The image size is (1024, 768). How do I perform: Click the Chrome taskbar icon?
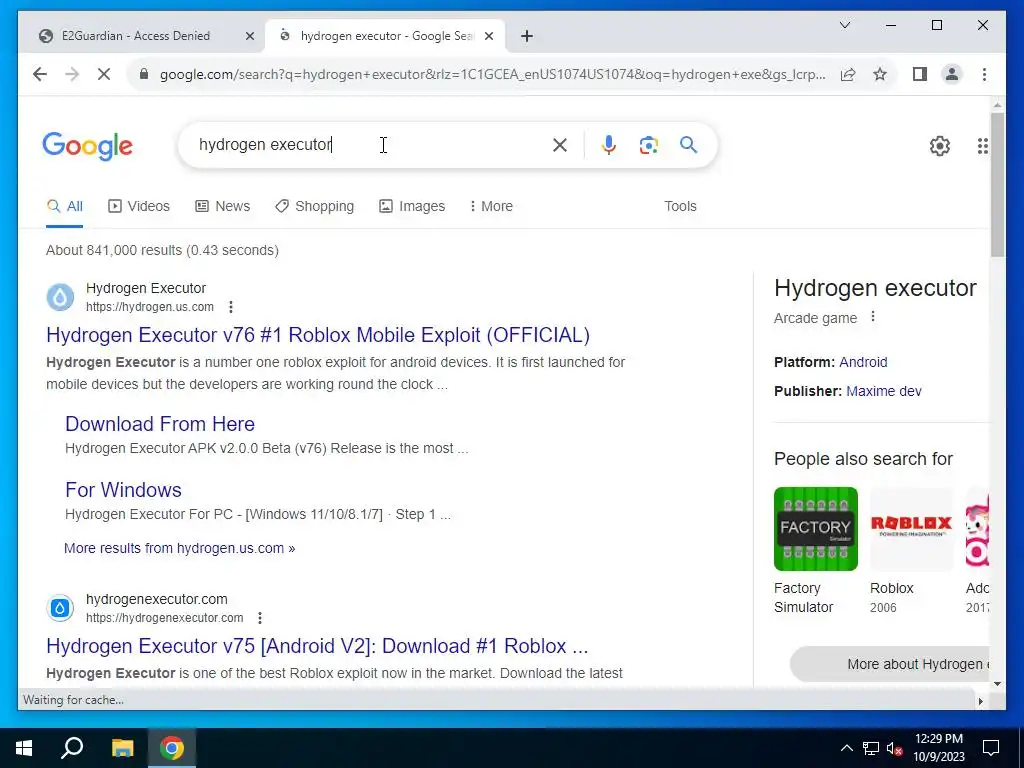tap(172, 748)
